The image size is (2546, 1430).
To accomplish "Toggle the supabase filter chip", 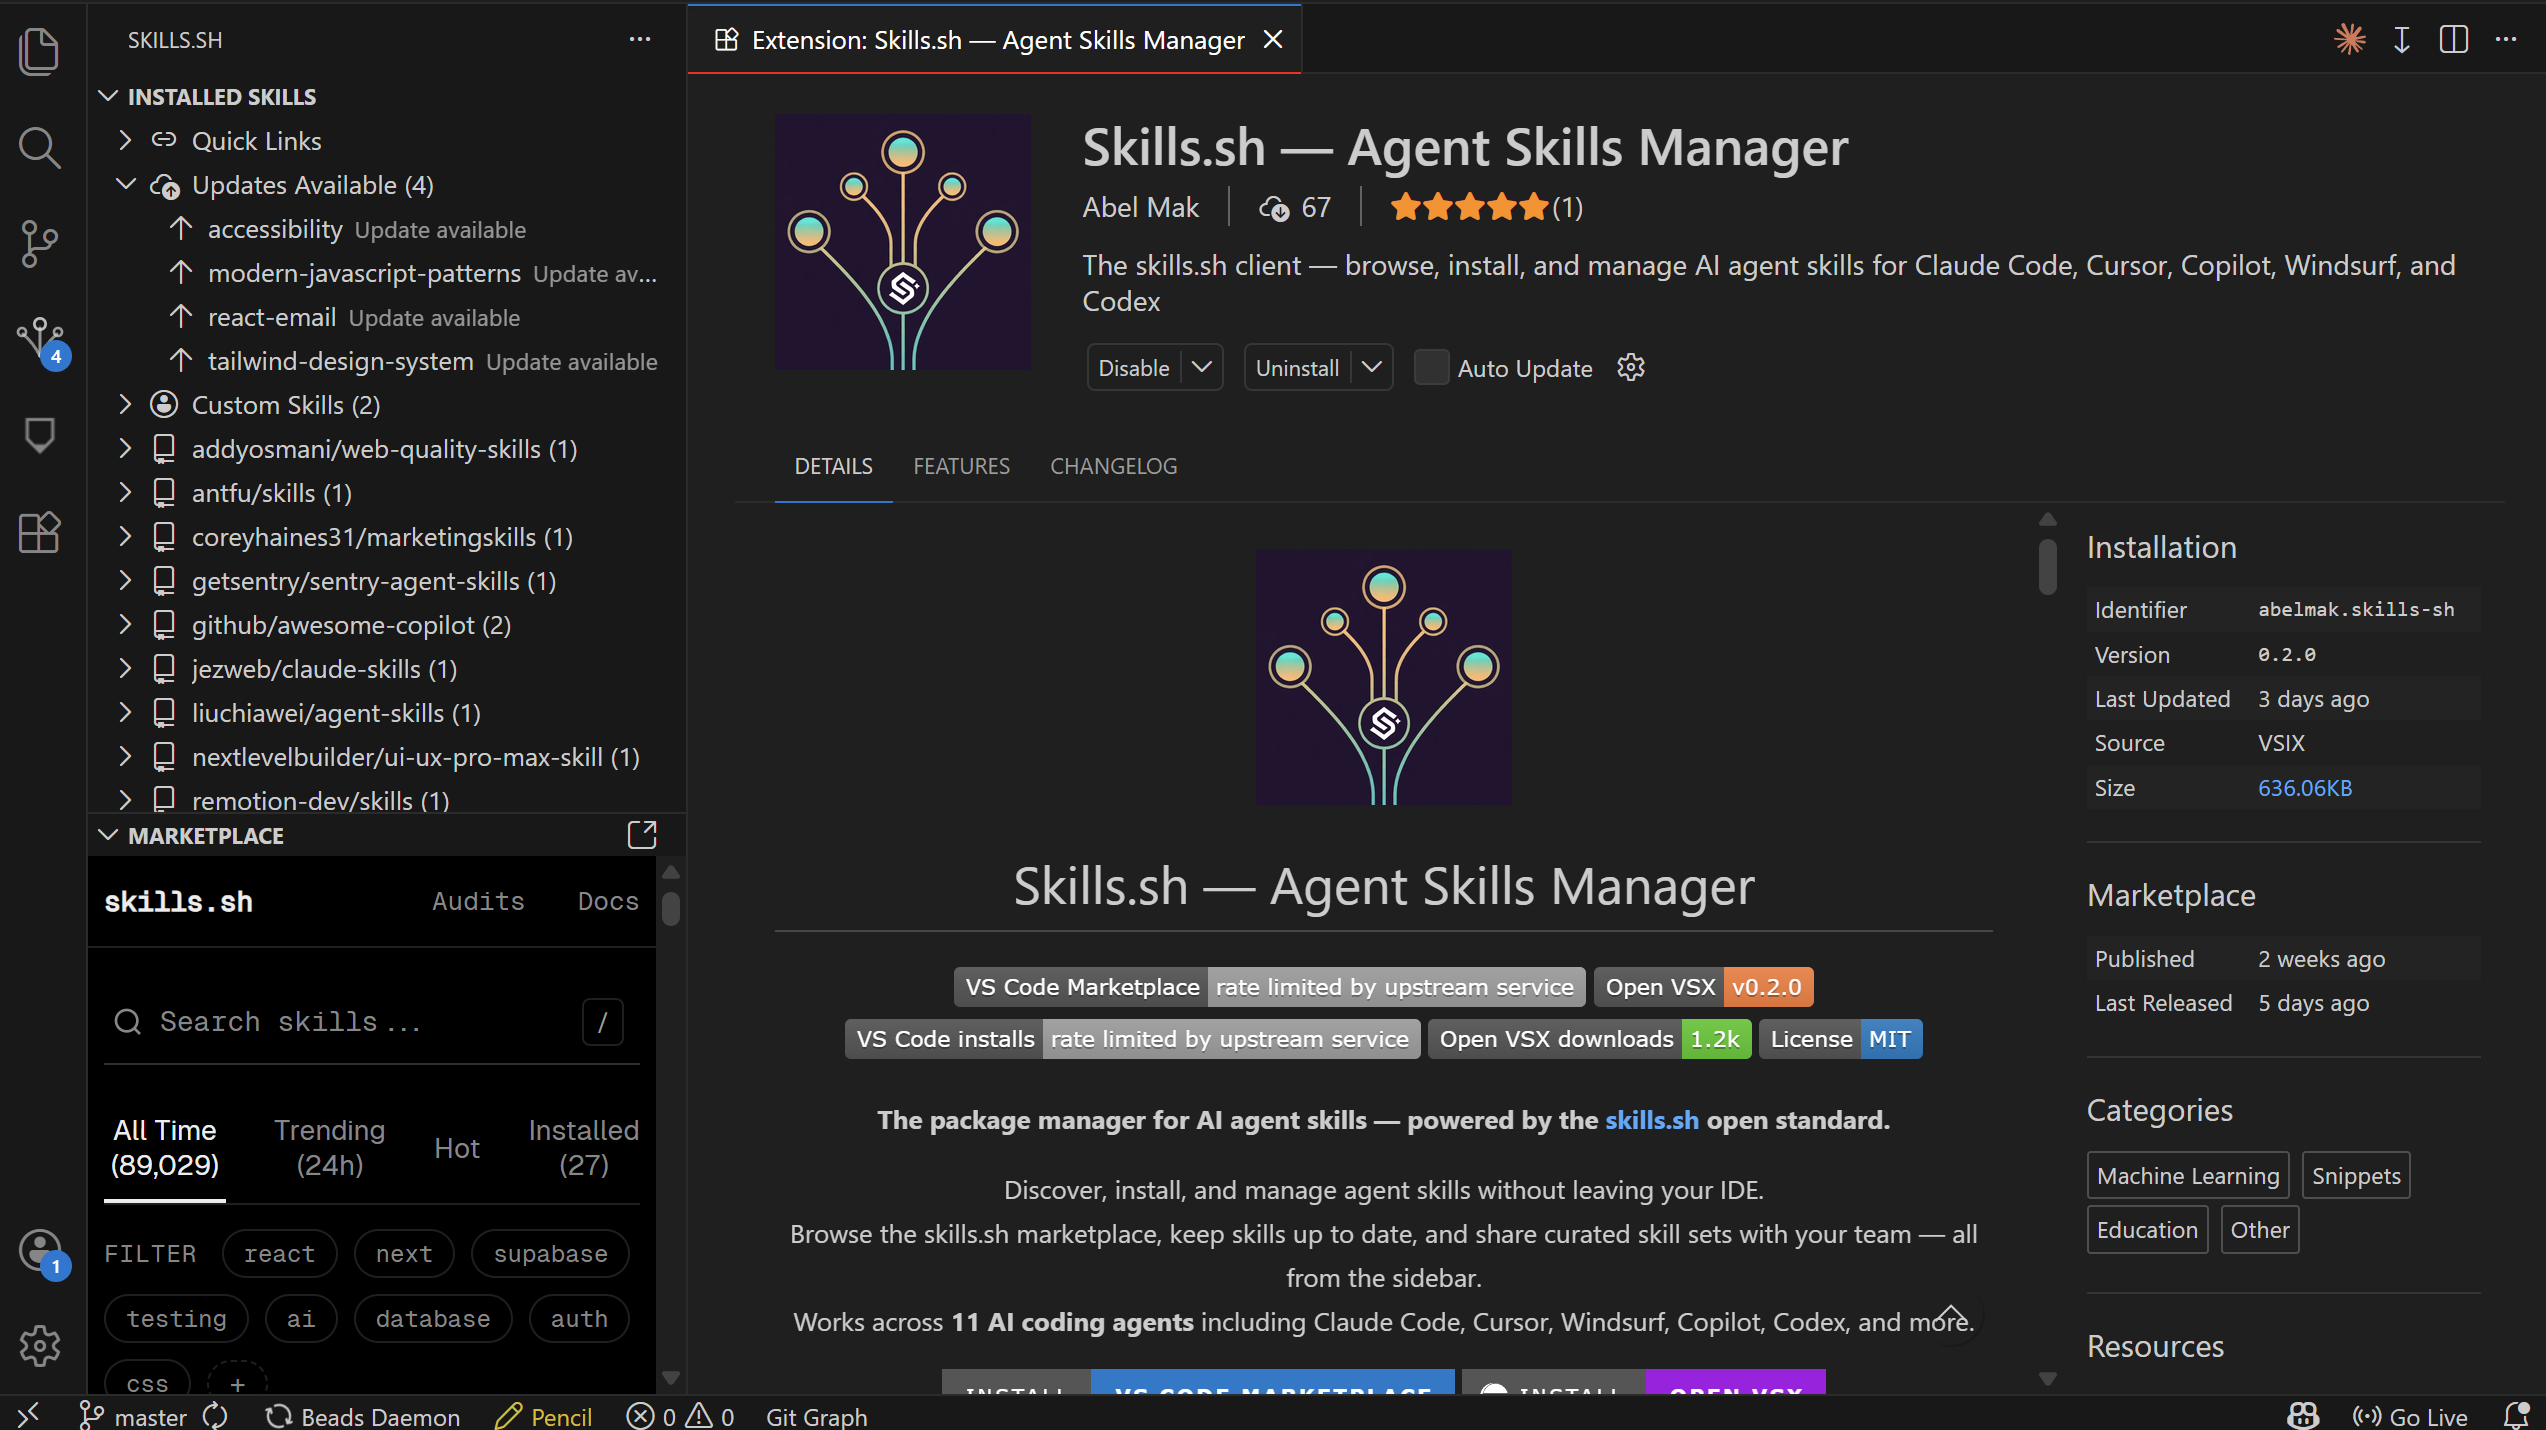I will click(x=550, y=1253).
